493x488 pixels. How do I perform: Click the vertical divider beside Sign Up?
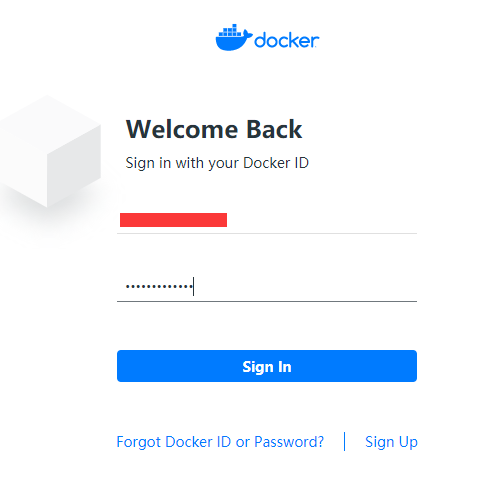pyautogui.click(x=344, y=442)
